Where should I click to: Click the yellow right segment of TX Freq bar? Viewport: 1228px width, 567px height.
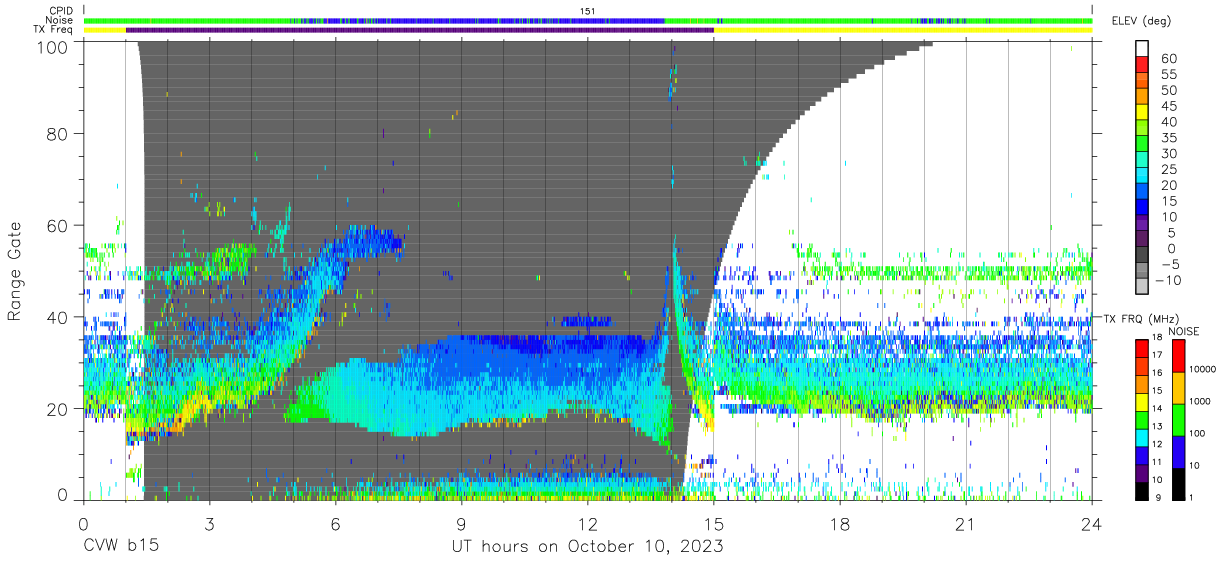pyautogui.click(x=903, y=30)
